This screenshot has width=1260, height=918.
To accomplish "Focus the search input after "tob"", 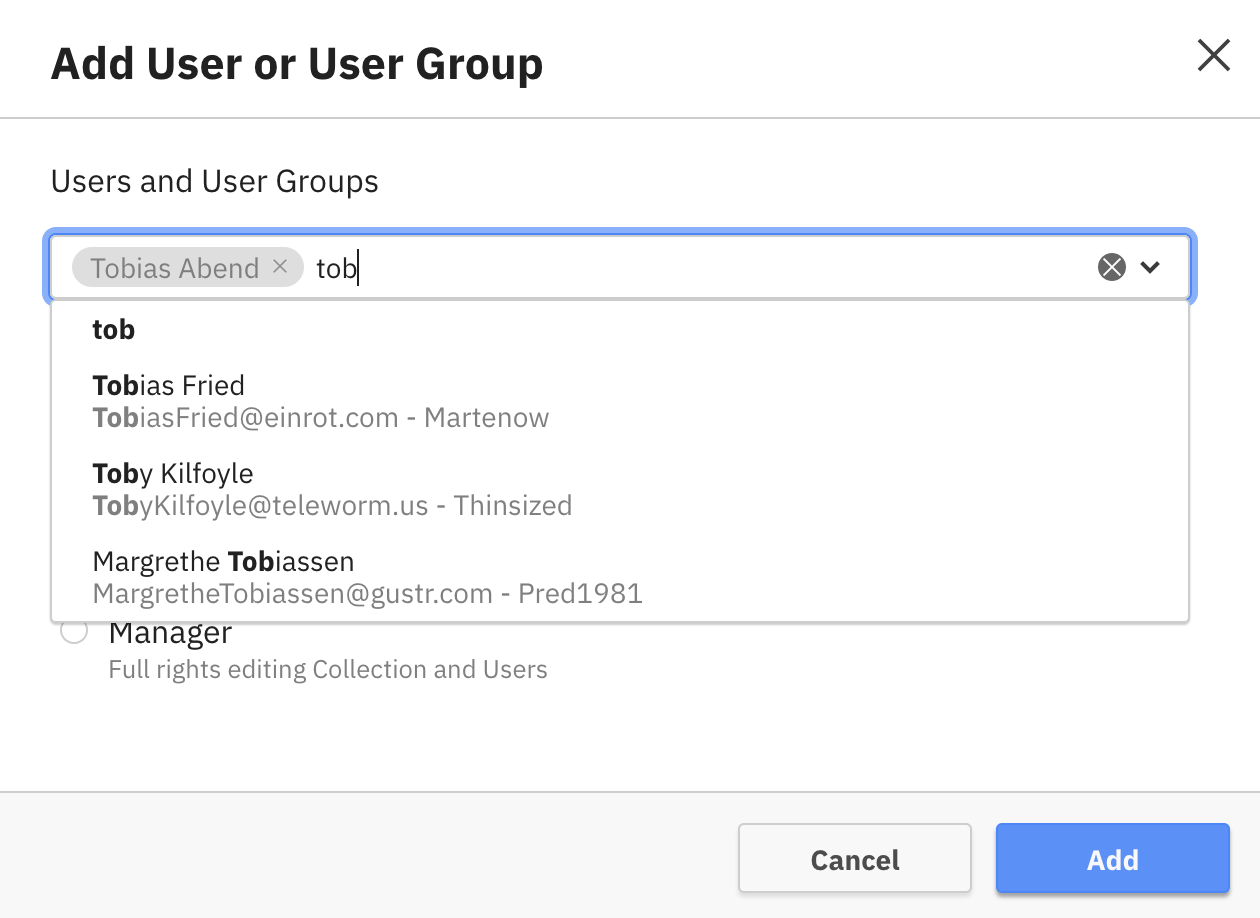I will [700, 268].
